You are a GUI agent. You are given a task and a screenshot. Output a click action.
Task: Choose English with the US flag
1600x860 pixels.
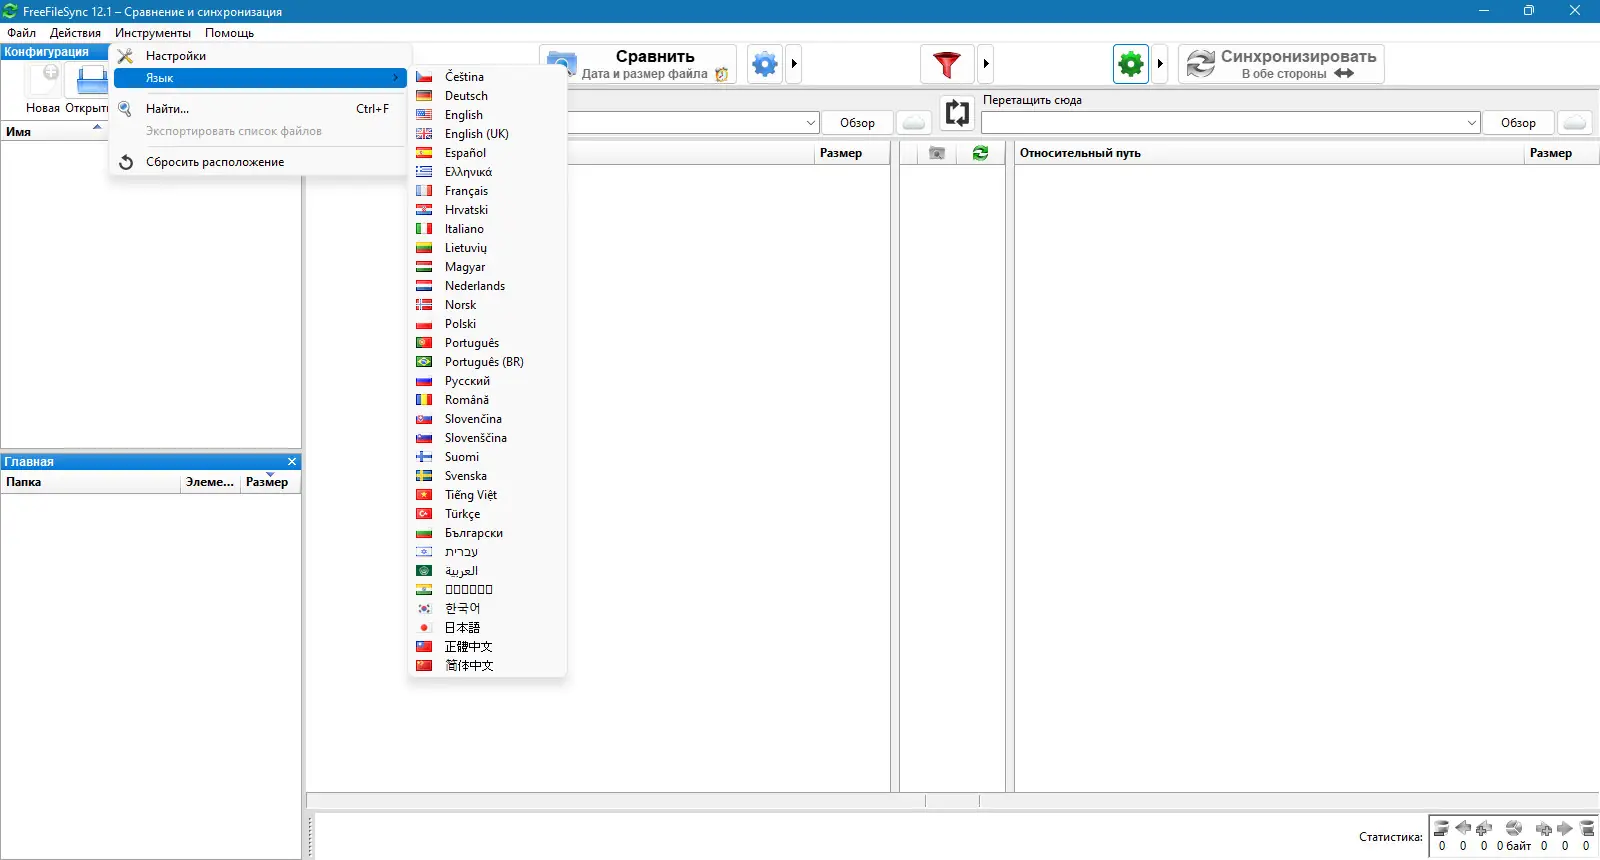pyautogui.click(x=487, y=115)
